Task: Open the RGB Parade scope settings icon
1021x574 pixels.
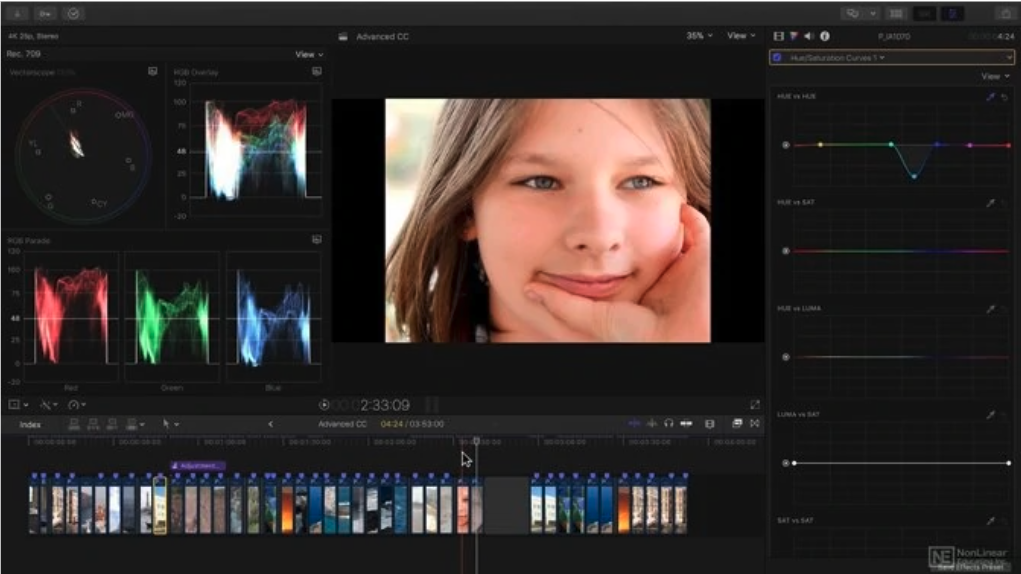Action: tap(316, 239)
